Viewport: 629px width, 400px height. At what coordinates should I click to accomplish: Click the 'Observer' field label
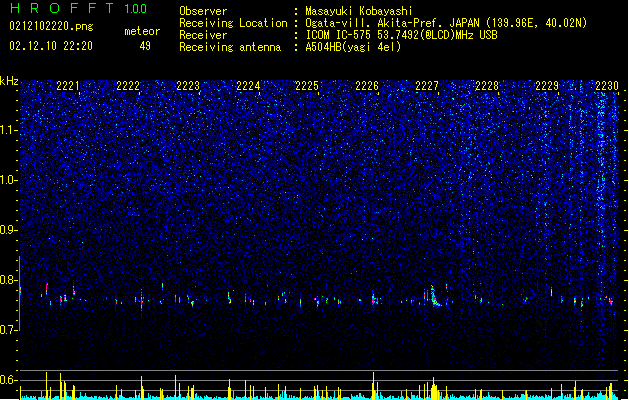pyautogui.click(x=203, y=11)
